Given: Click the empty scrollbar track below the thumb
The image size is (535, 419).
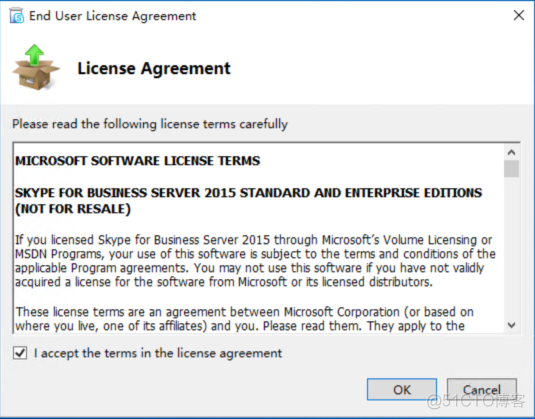Looking at the screenshot, I should (511, 247).
